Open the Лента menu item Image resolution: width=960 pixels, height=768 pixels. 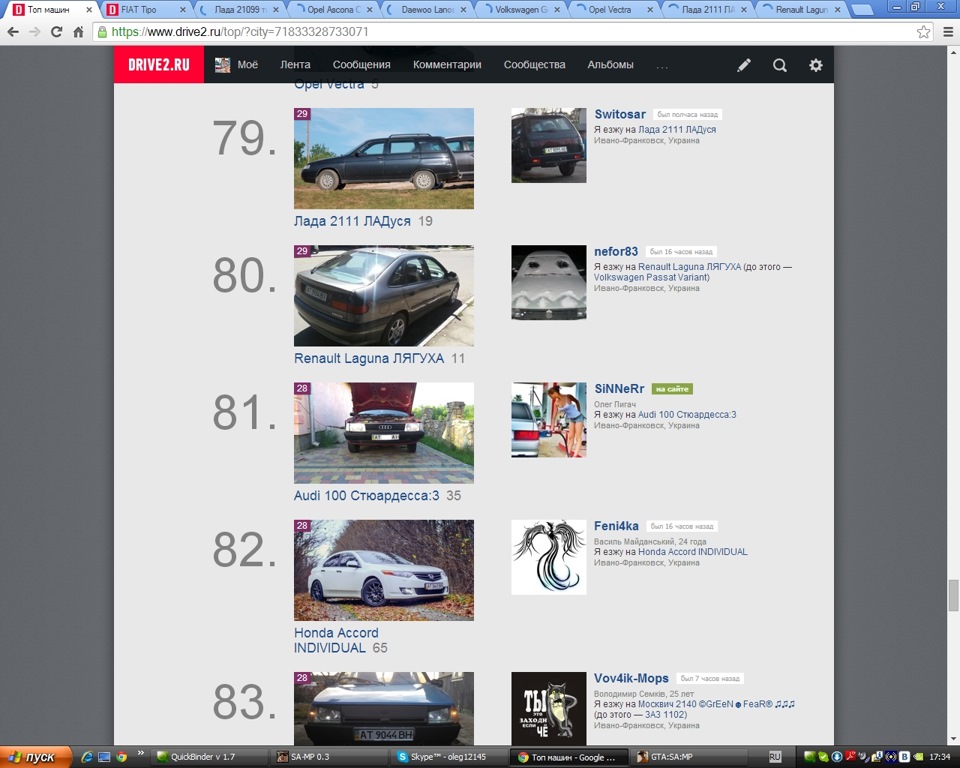point(295,64)
